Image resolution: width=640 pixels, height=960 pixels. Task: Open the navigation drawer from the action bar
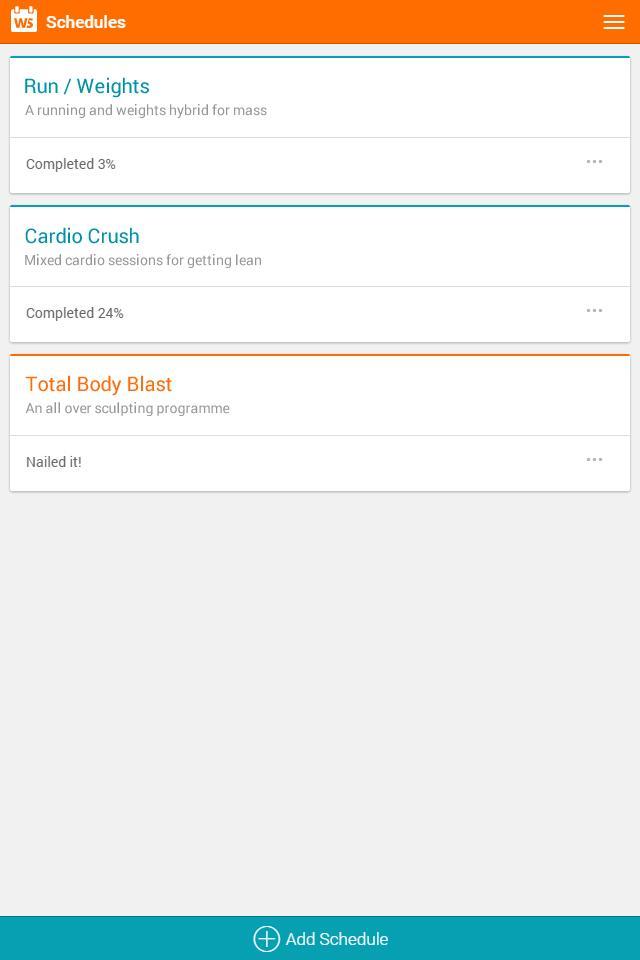(614, 22)
